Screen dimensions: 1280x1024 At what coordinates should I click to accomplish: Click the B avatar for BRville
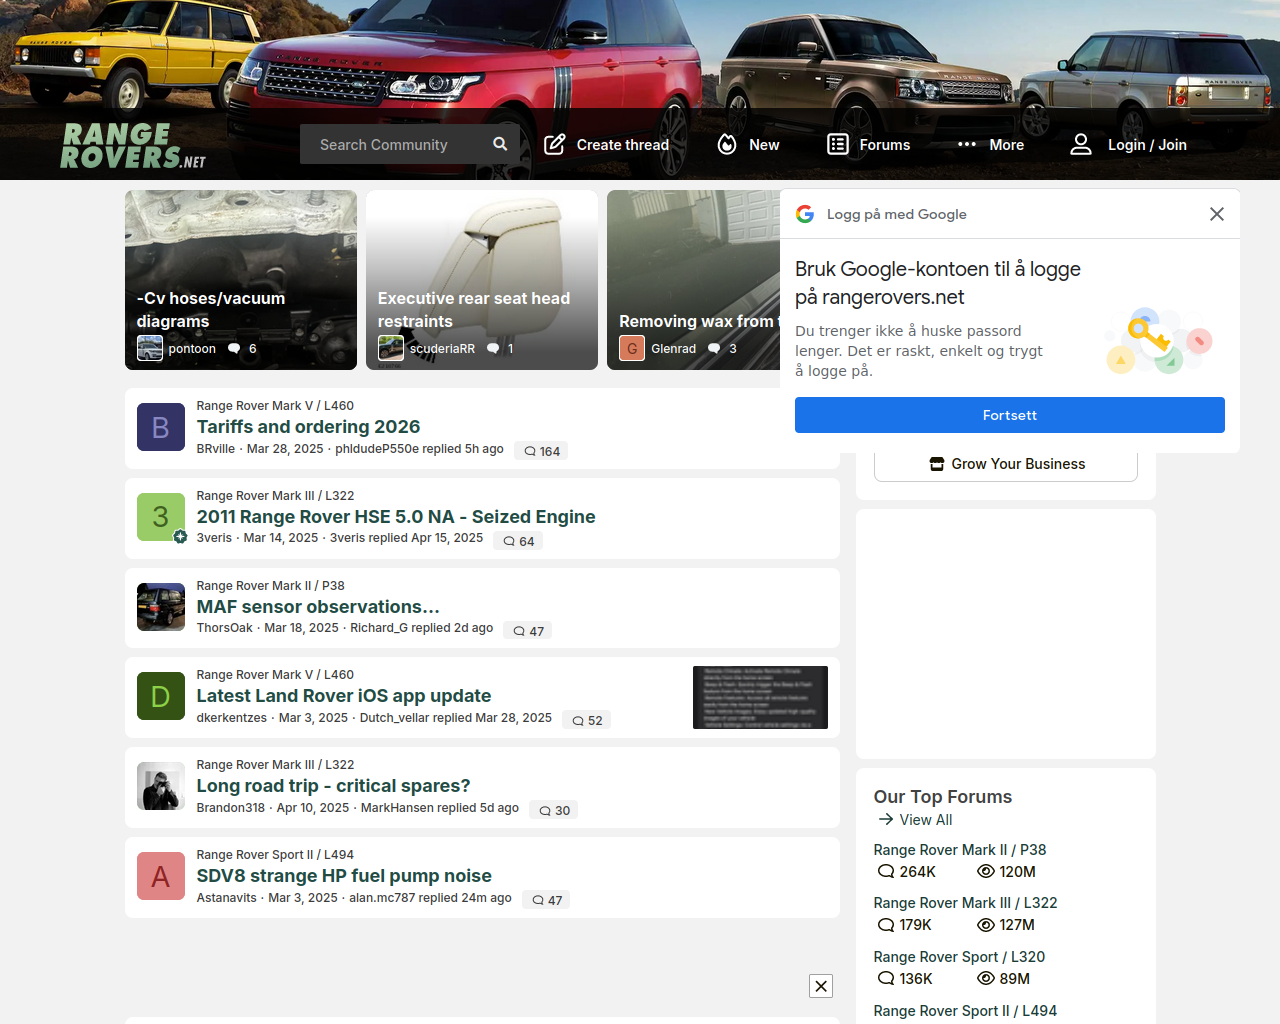pyautogui.click(x=161, y=427)
